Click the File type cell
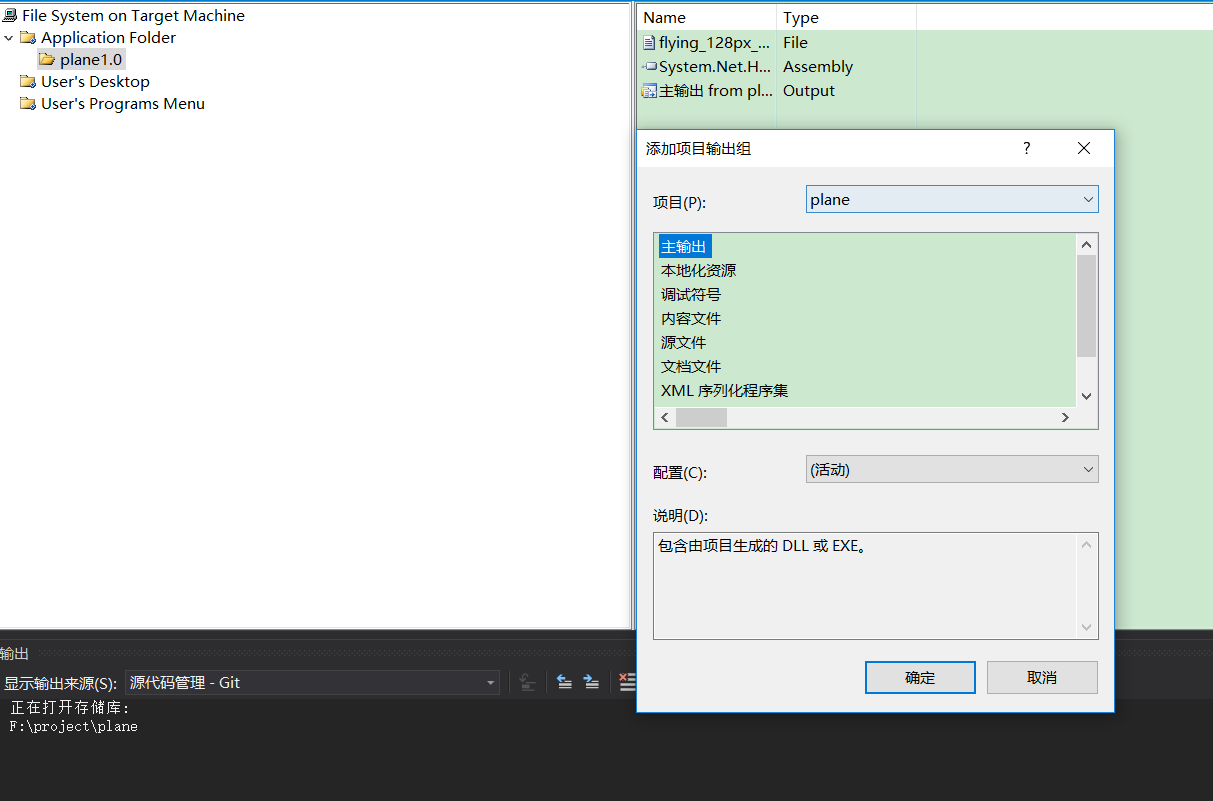This screenshot has width=1213, height=801. pos(795,43)
